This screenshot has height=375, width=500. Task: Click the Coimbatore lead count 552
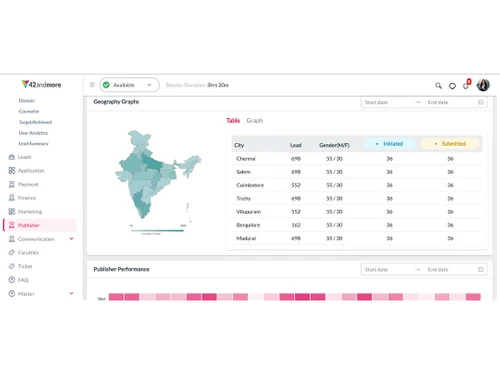tap(296, 185)
